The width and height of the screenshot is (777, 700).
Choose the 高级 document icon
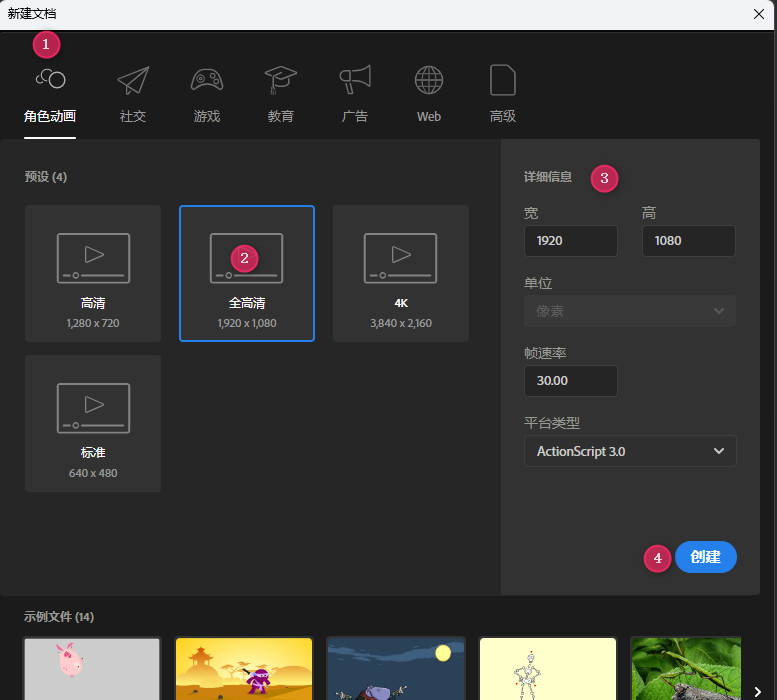(502, 80)
